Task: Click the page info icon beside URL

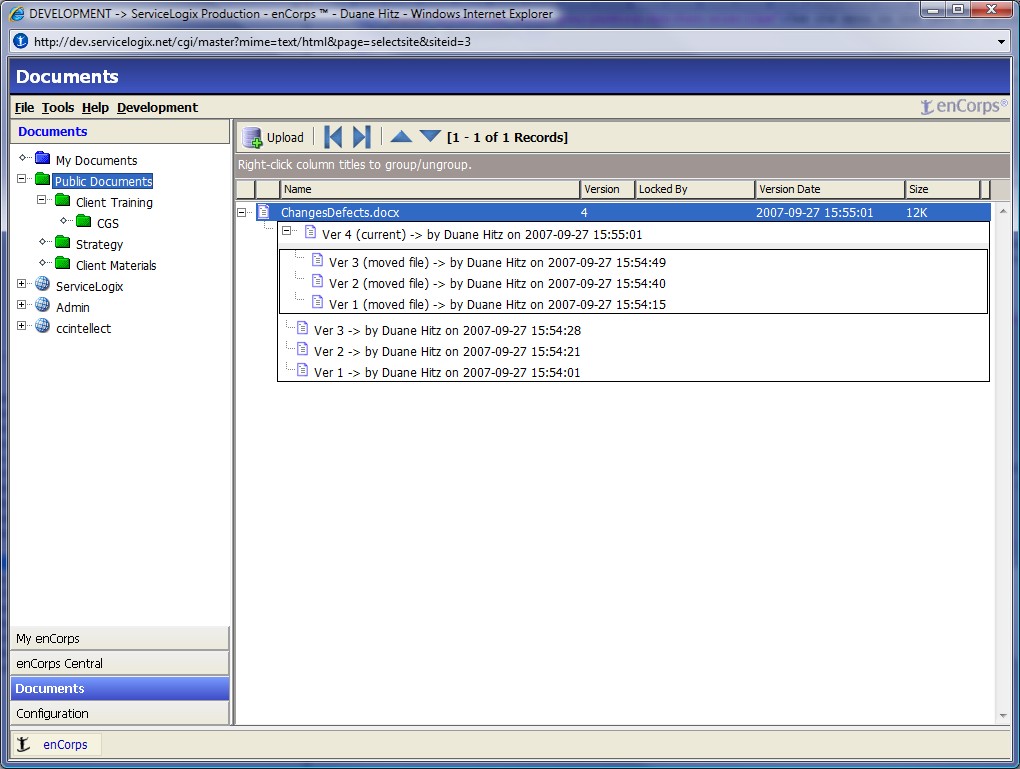Action: (21, 42)
